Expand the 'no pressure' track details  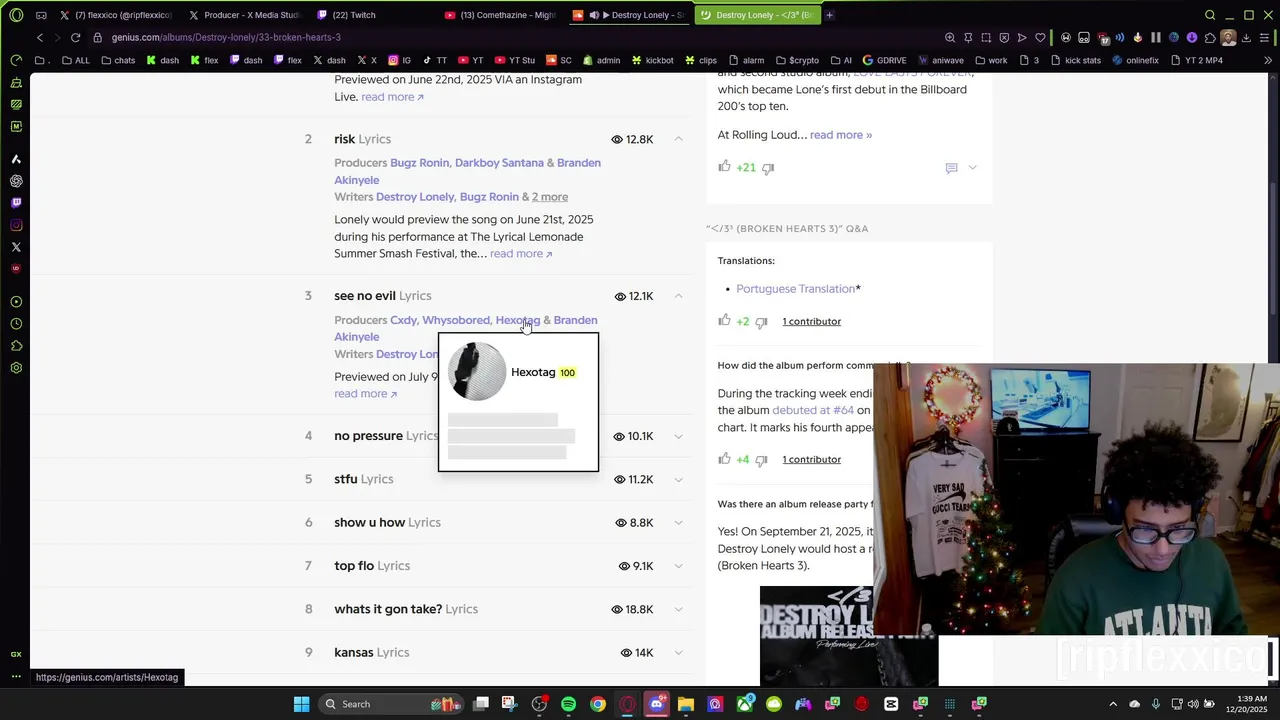coord(678,436)
